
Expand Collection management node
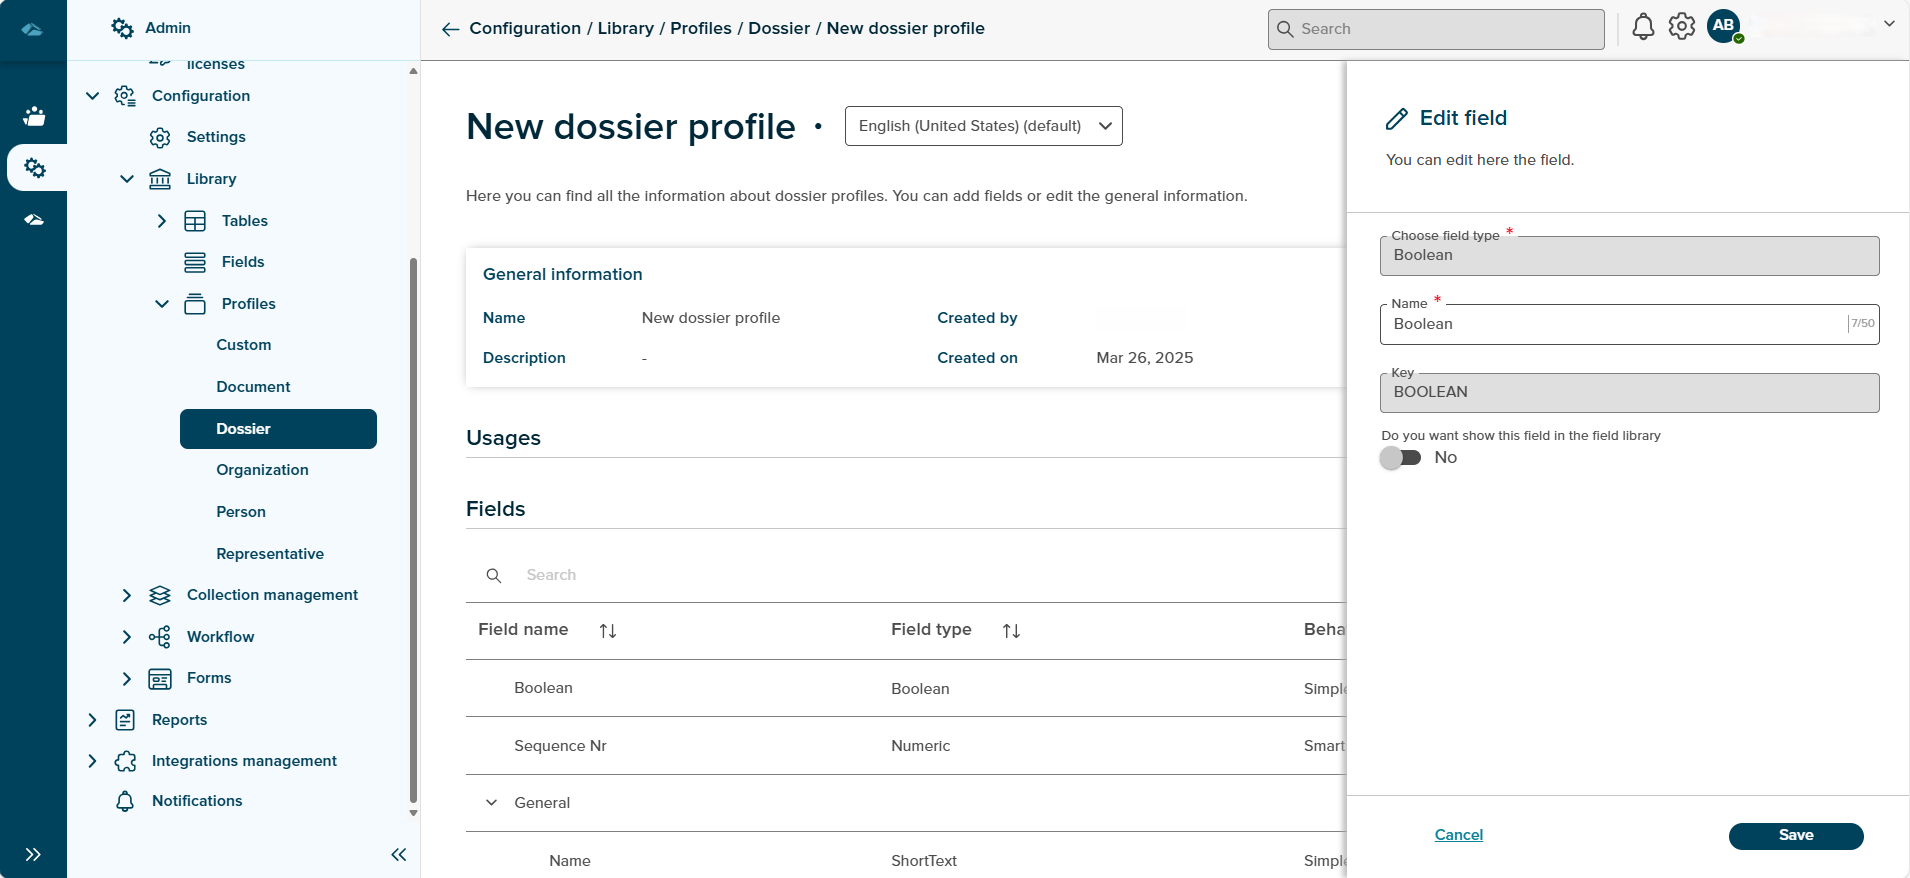coord(127,595)
